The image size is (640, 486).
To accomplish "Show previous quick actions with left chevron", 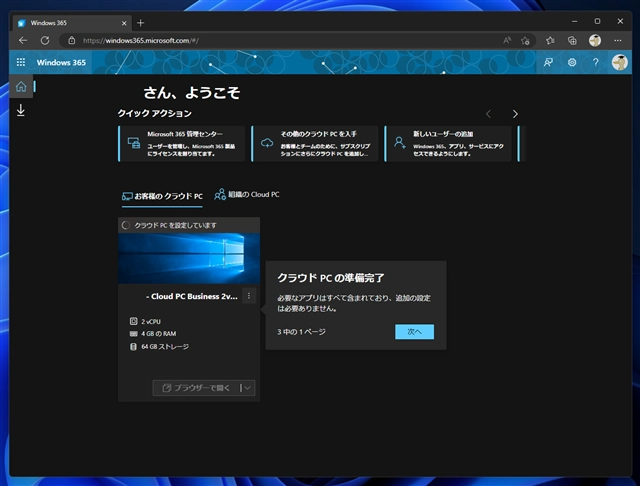I will [489, 114].
